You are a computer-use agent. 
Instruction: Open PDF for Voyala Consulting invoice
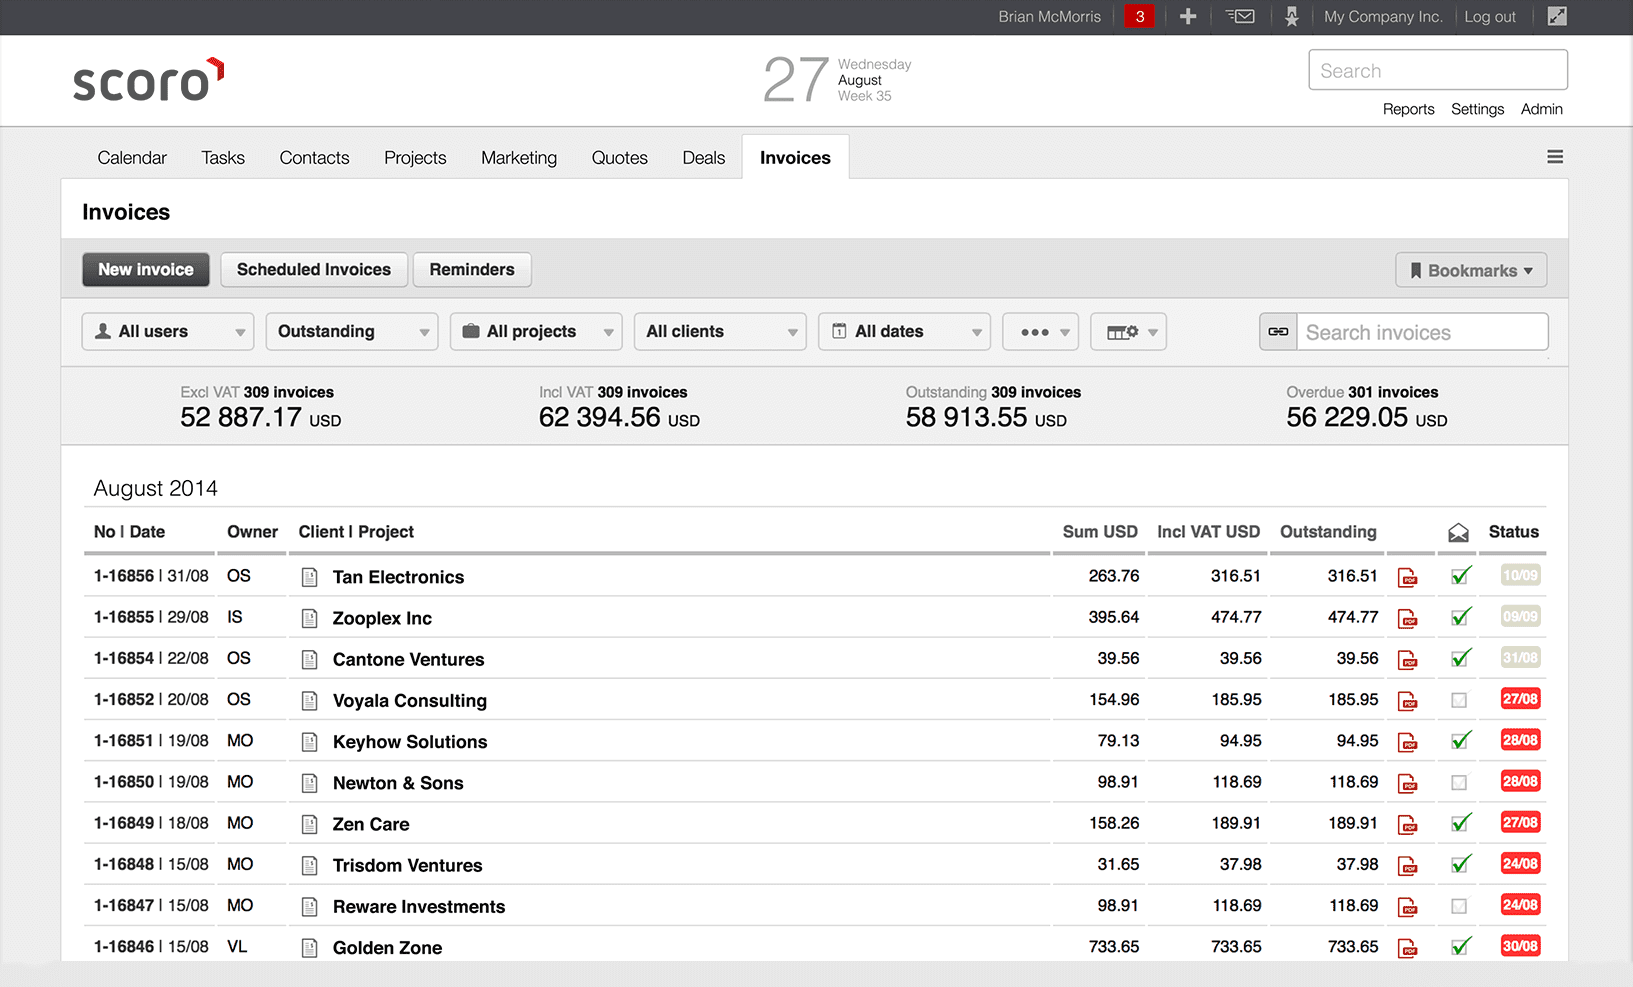[x=1408, y=700]
